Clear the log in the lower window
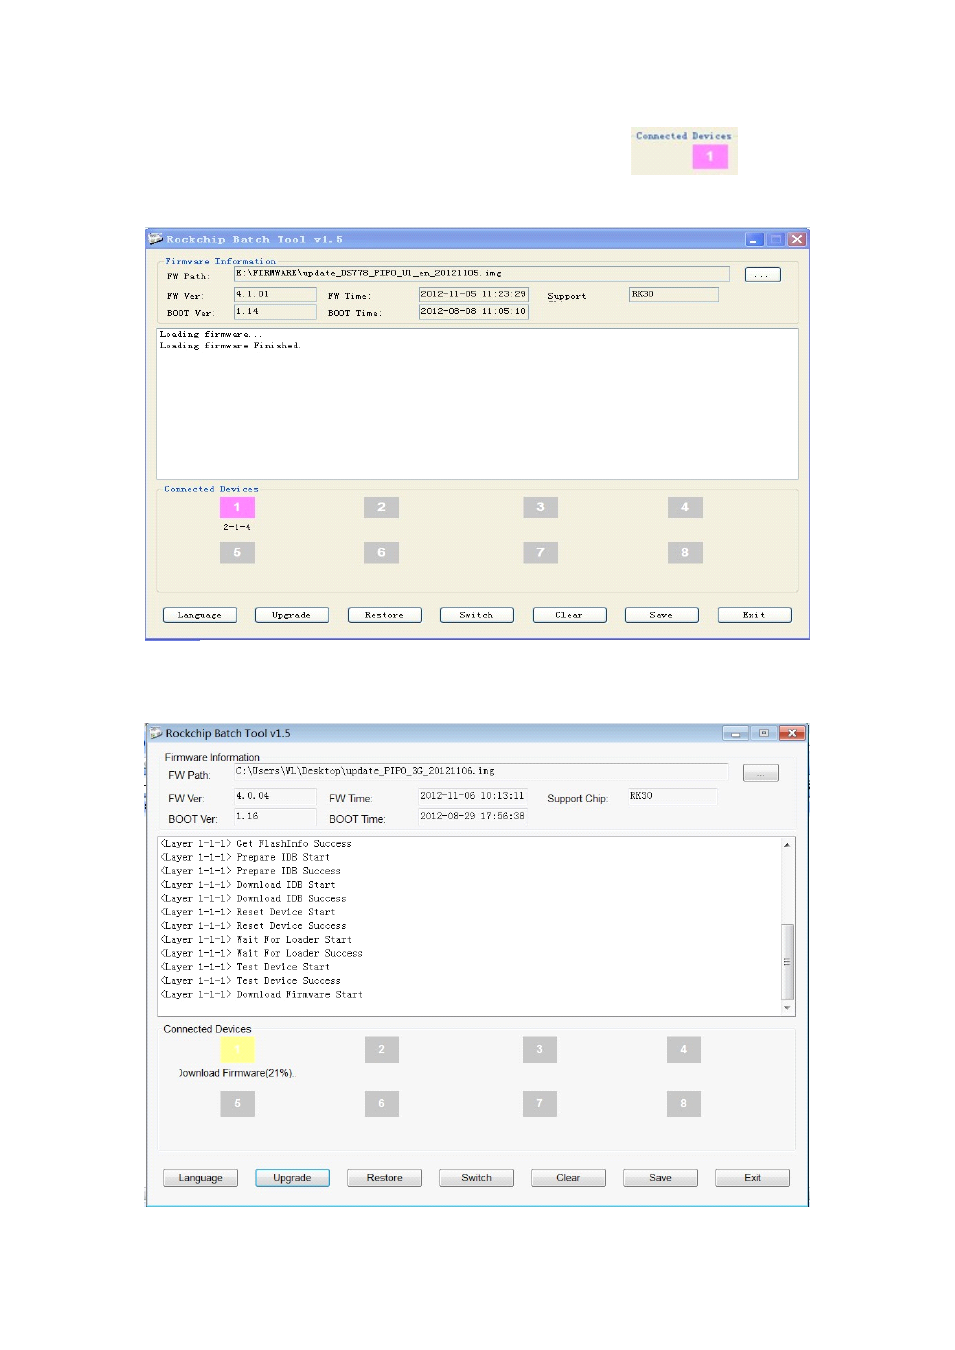The image size is (955, 1350). click(568, 1178)
